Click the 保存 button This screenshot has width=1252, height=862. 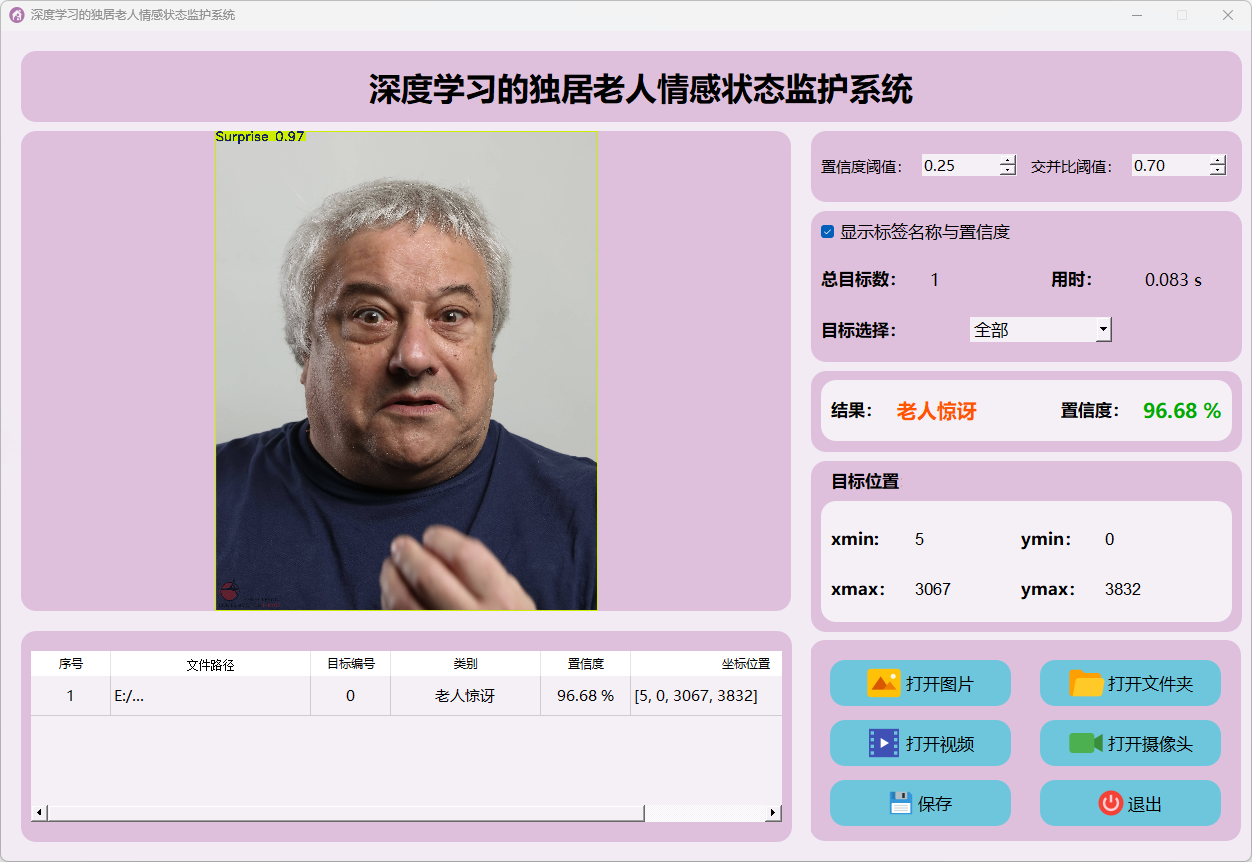(x=920, y=803)
